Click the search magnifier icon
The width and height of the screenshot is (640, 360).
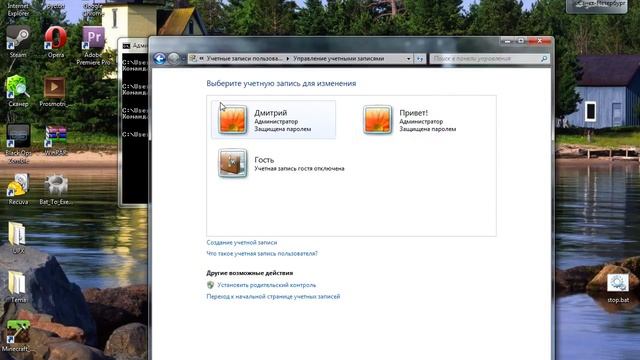544,59
